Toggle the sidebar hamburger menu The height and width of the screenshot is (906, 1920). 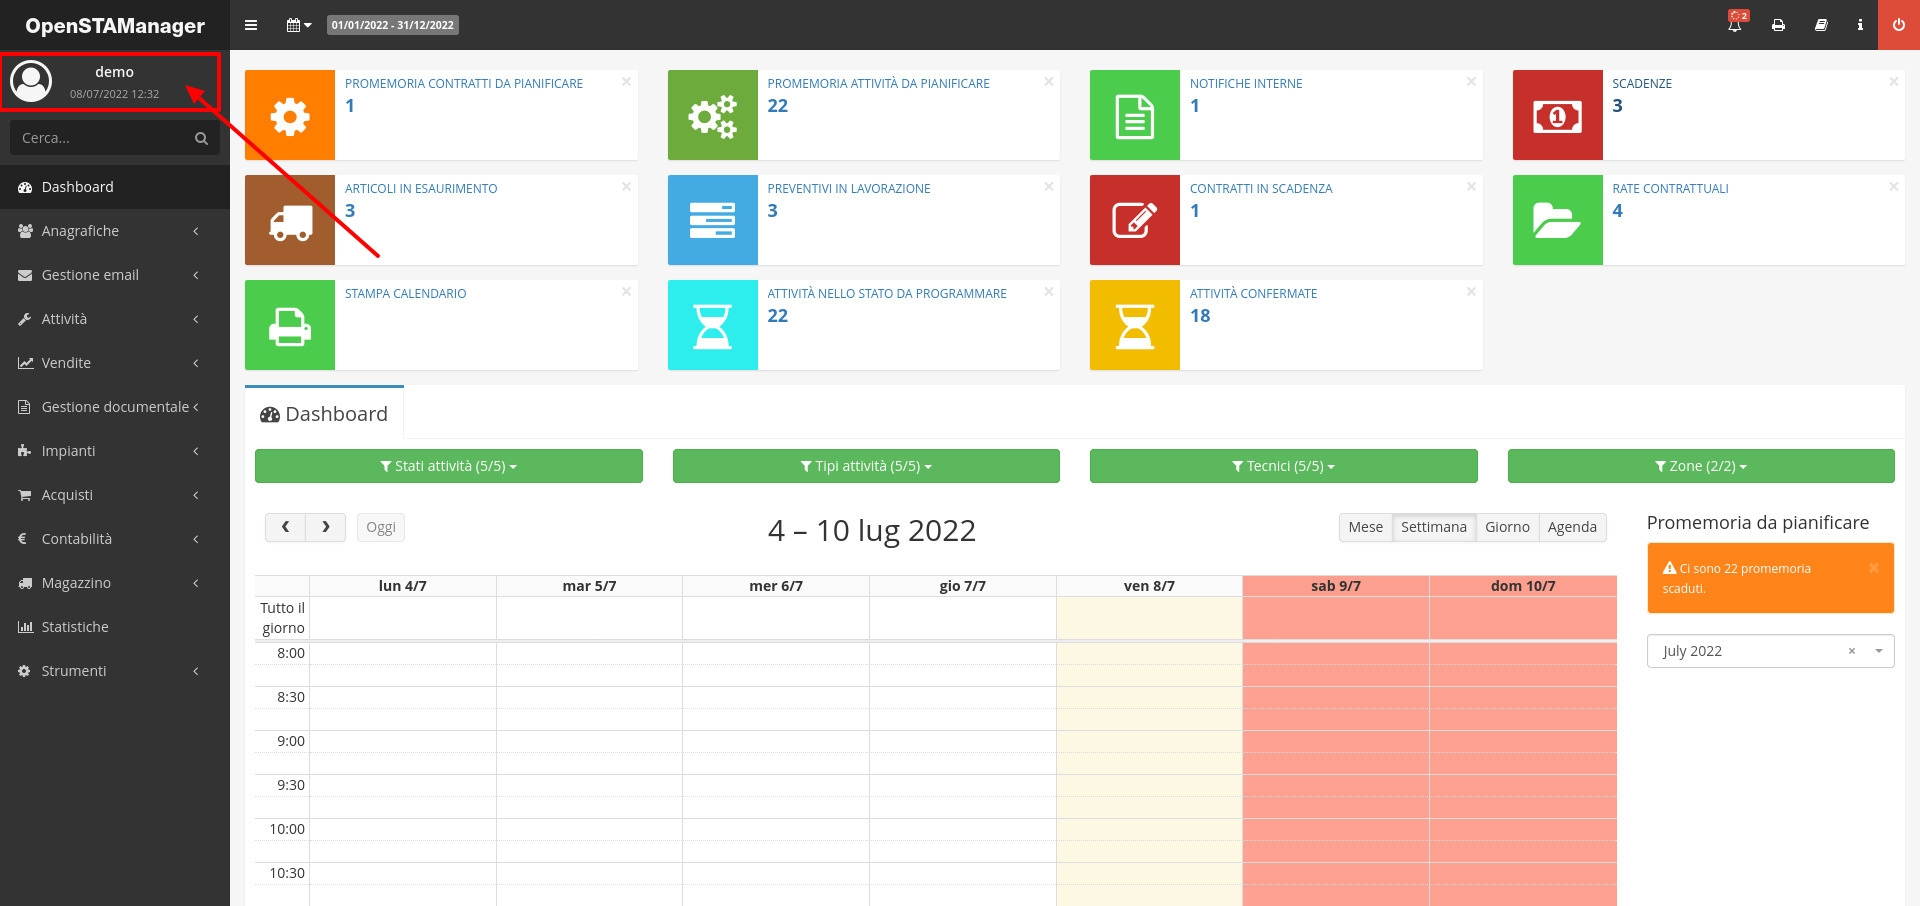[251, 25]
